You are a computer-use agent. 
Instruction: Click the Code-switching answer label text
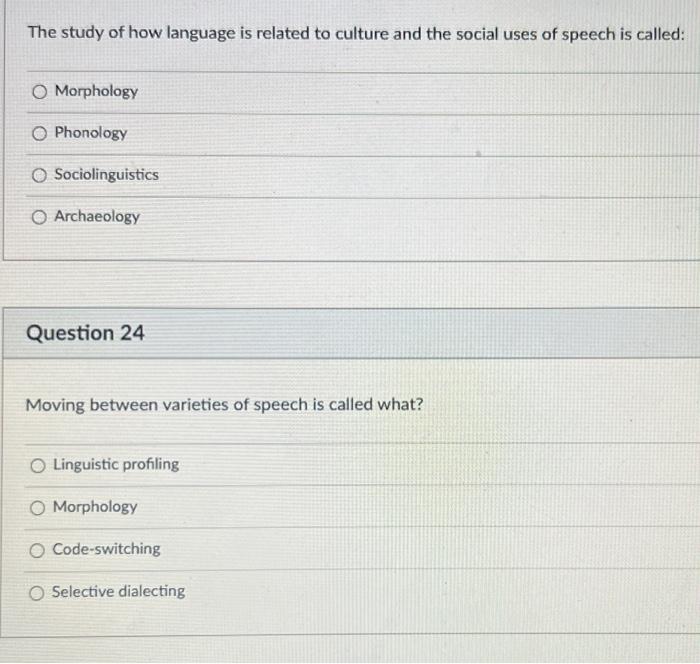click(106, 549)
